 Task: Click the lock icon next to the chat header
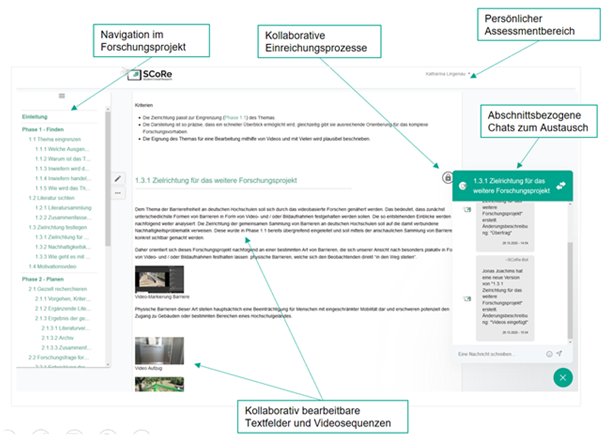[x=448, y=178]
